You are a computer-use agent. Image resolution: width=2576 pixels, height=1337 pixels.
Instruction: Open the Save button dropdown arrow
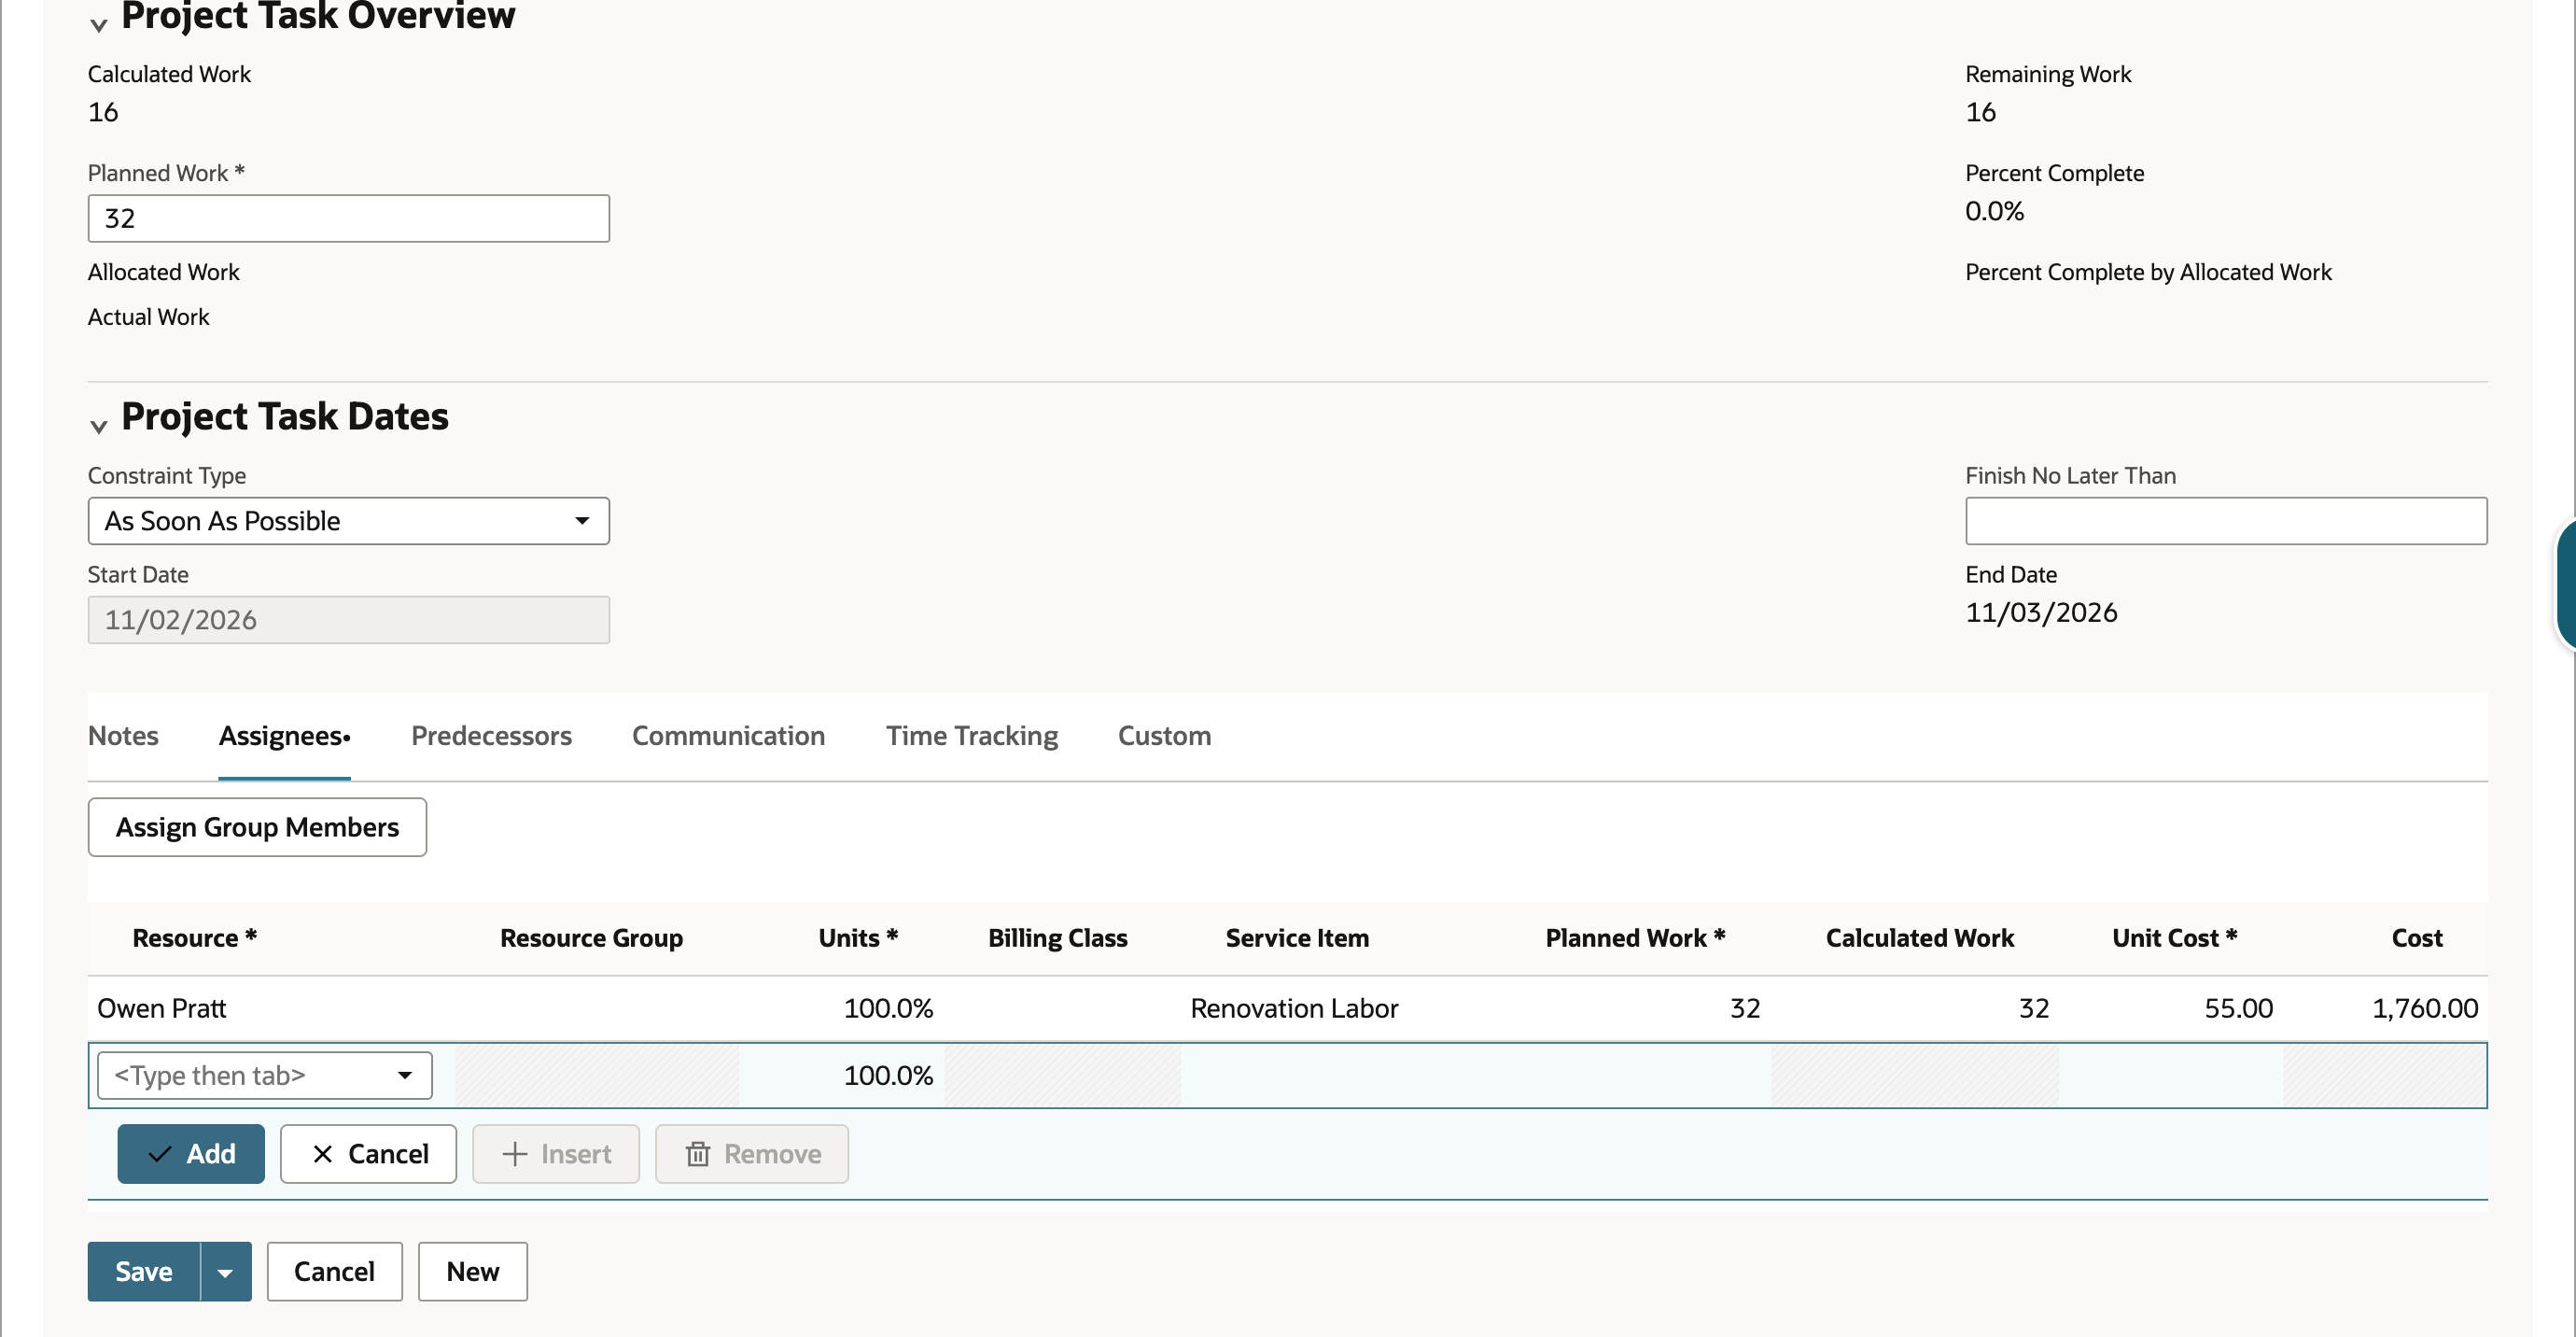[x=226, y=1272]
